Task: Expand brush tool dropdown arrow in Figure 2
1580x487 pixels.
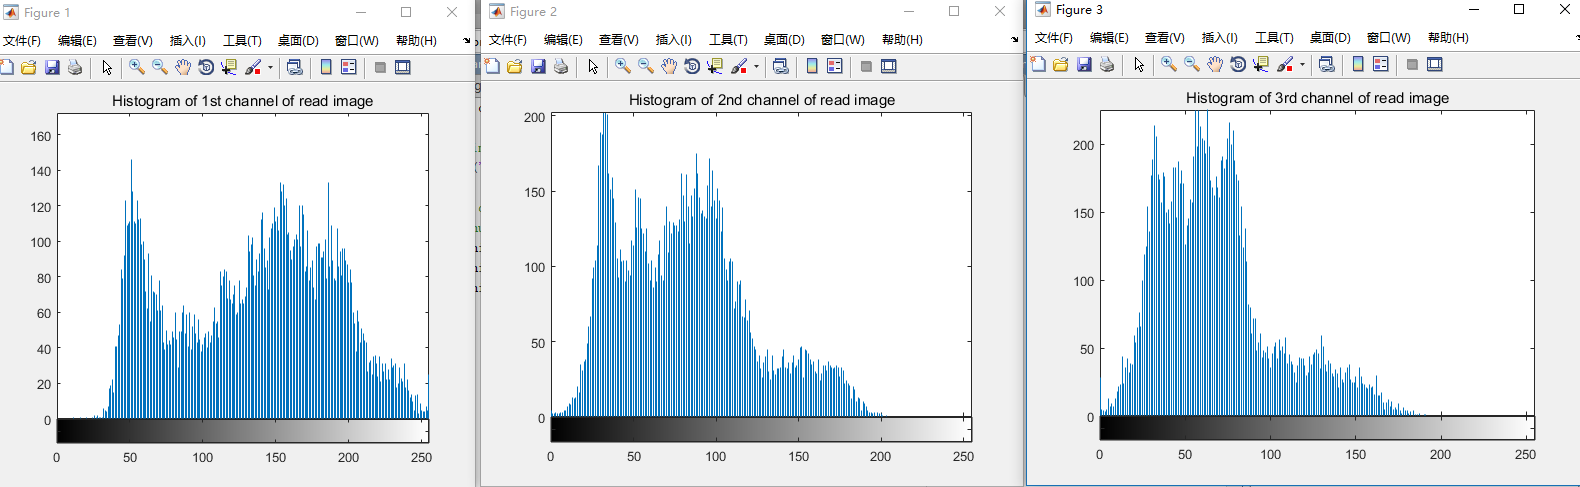Action: tap(756, 67)
